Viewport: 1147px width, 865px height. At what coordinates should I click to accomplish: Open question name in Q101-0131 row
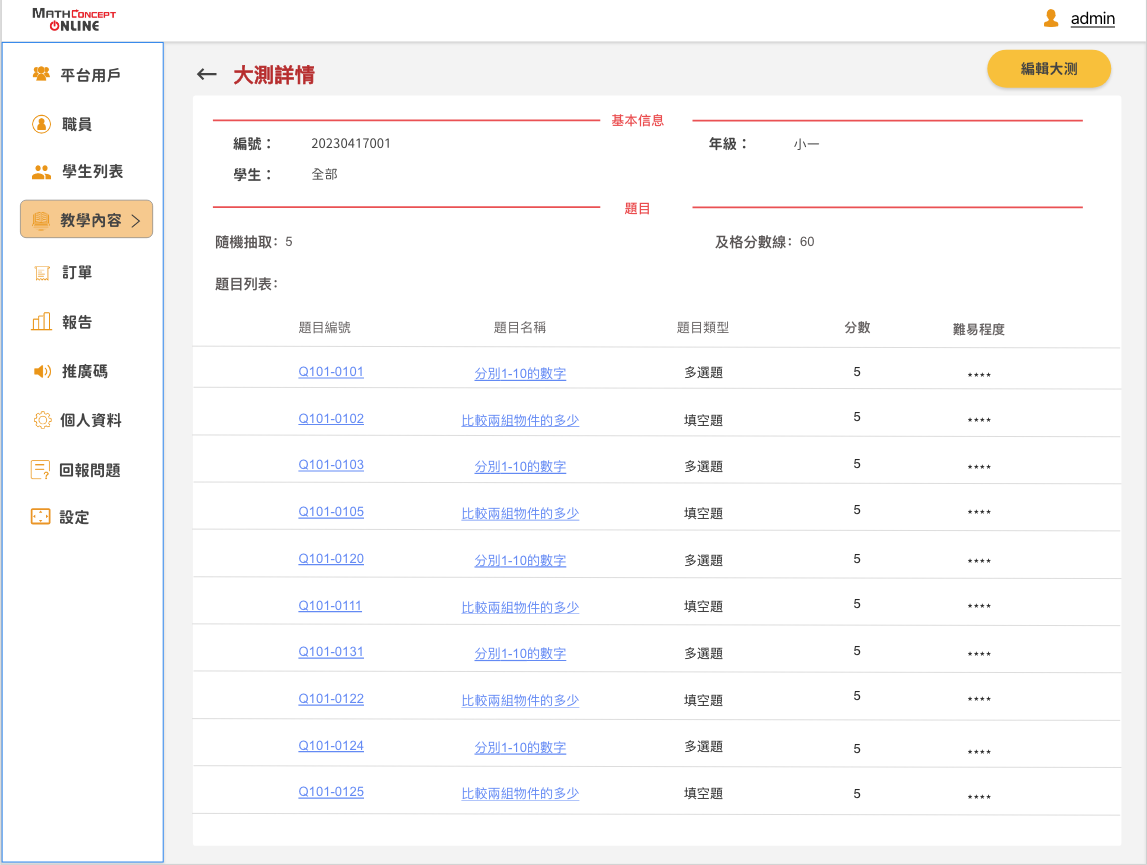520,653
